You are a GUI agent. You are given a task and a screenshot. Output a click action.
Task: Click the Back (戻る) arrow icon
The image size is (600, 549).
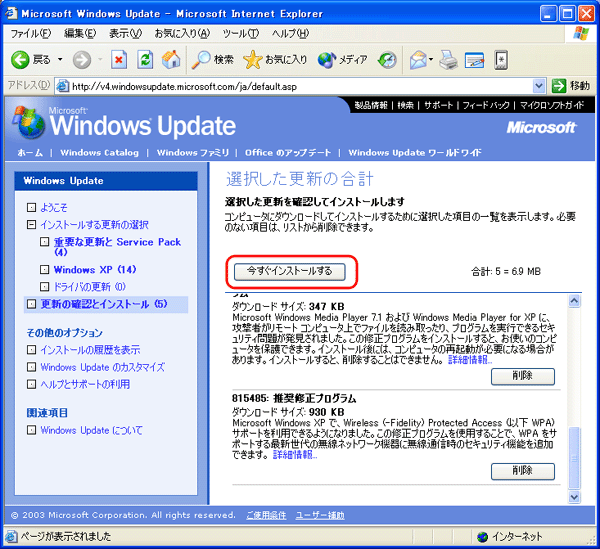click(20, 60)
